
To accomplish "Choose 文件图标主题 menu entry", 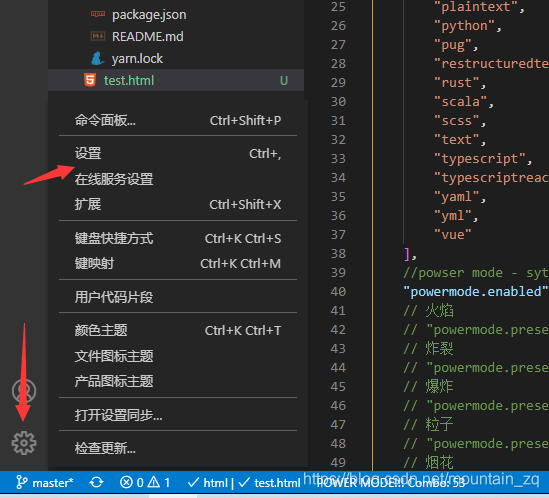I will tap(178, 356).
